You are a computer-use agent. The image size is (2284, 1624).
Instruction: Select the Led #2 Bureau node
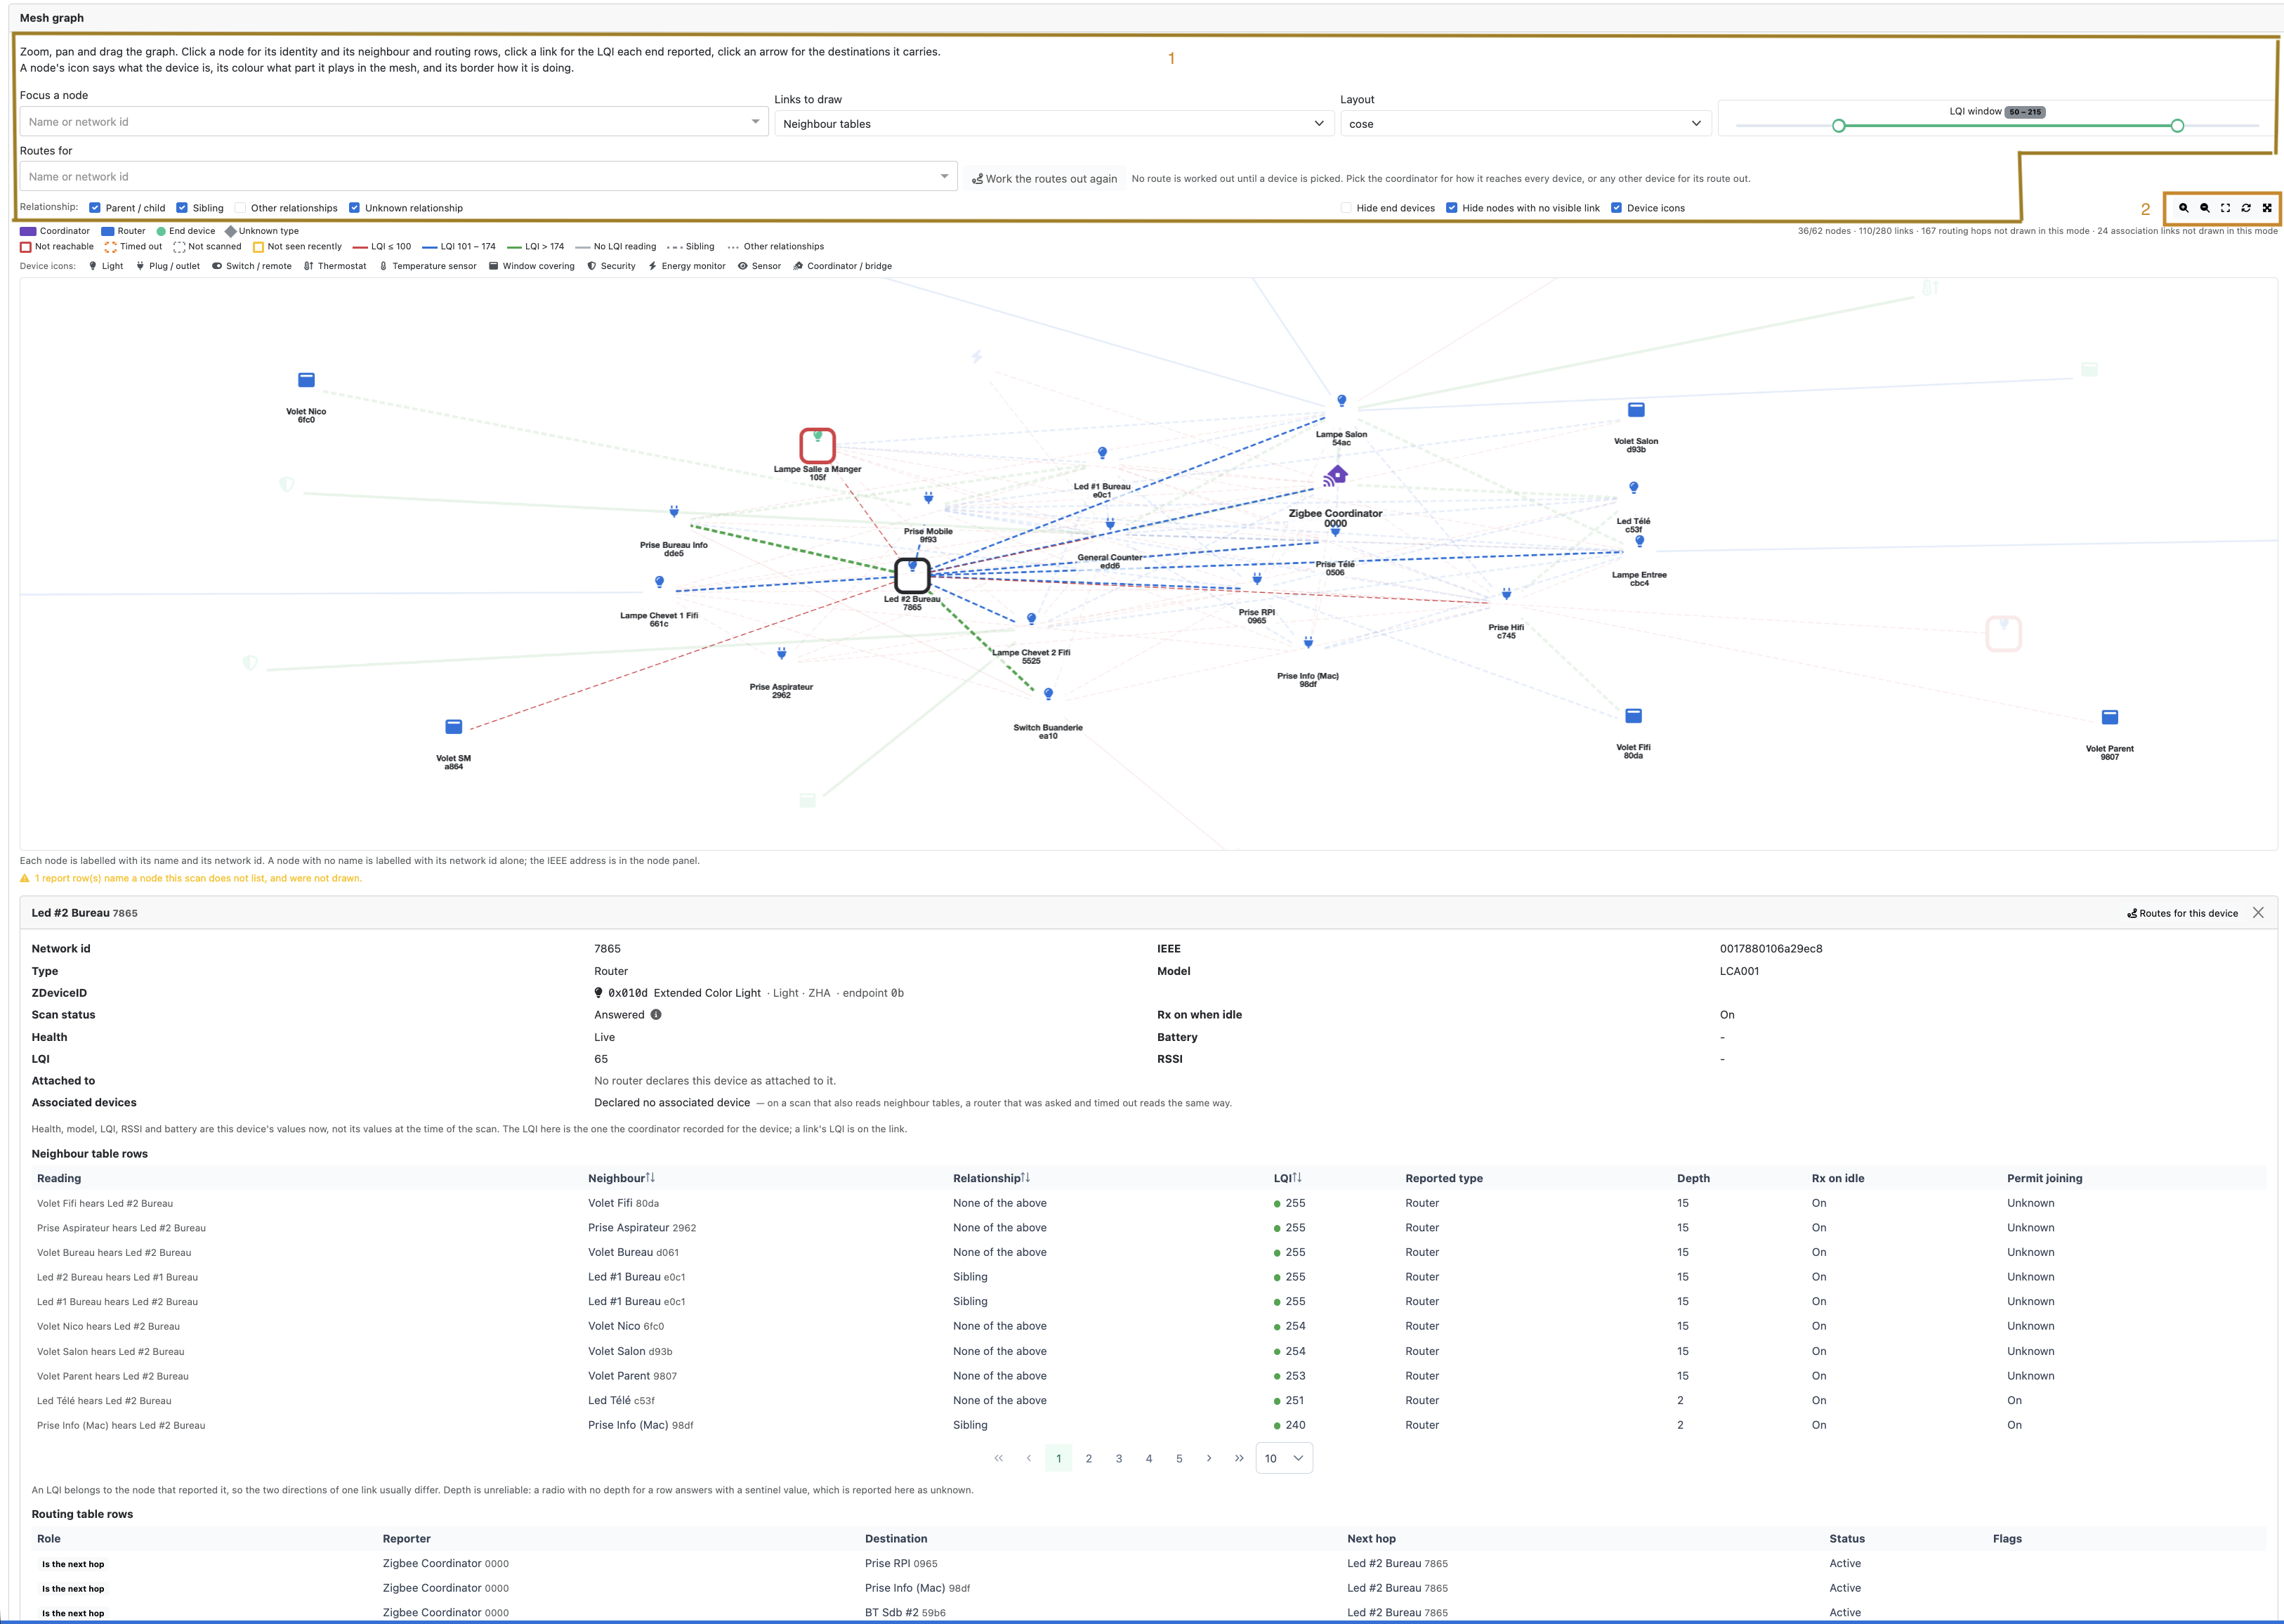912,575
